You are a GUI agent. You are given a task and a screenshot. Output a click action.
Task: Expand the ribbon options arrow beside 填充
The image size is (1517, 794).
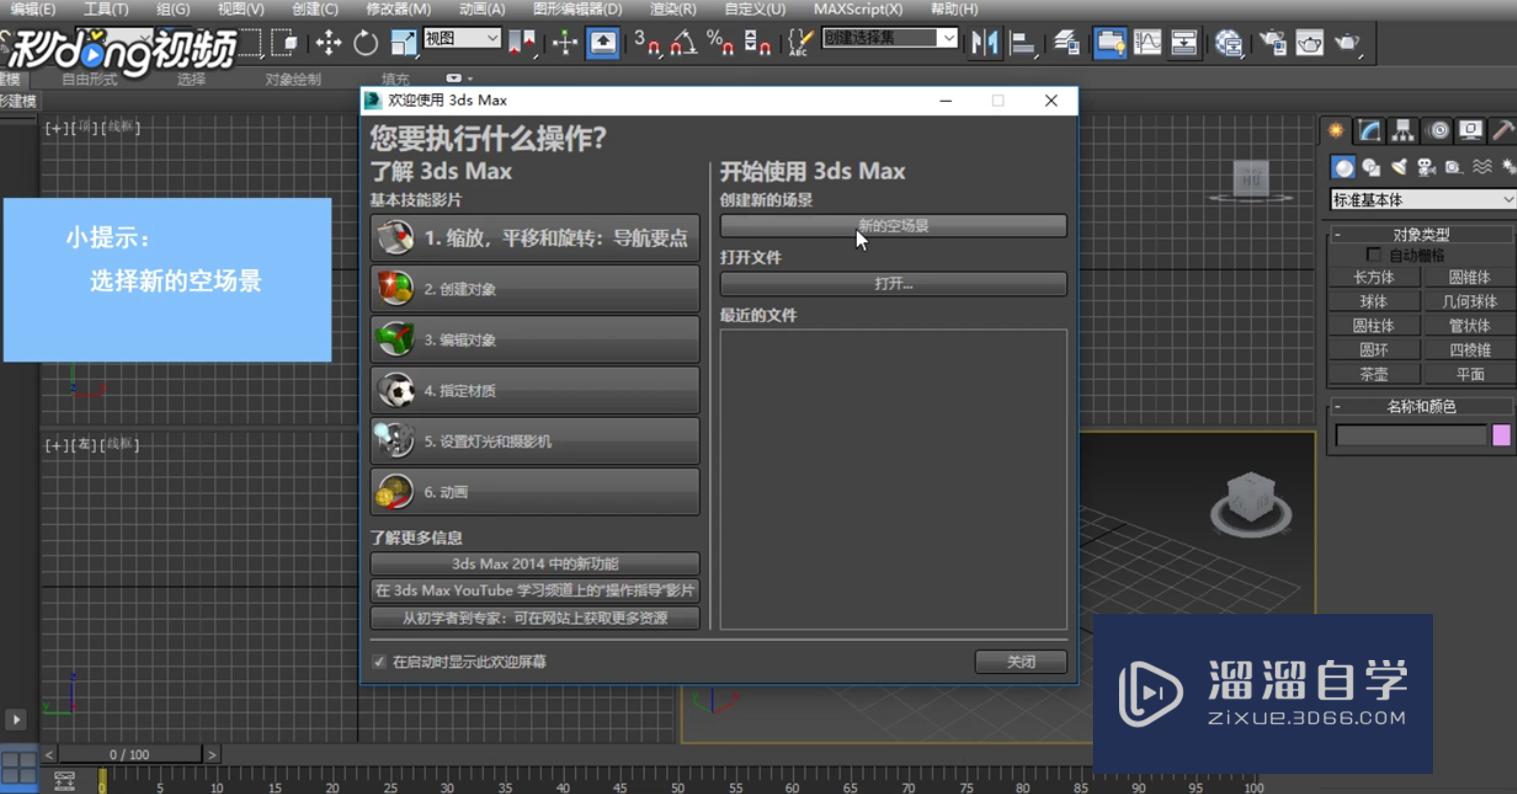click(x=458, y=78)
